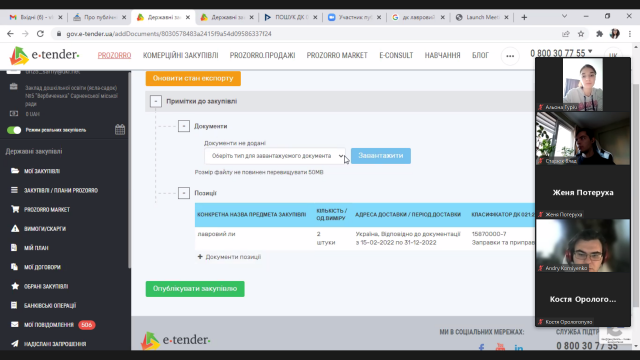
Task: Click the Завантажити upload button
Action: (381, 156)
